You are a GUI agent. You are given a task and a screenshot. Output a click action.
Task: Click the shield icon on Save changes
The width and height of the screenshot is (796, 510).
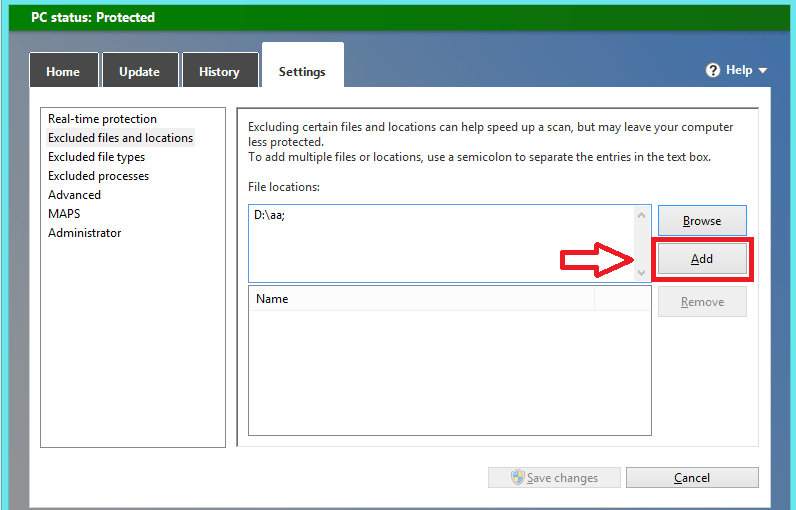[518, 478]
